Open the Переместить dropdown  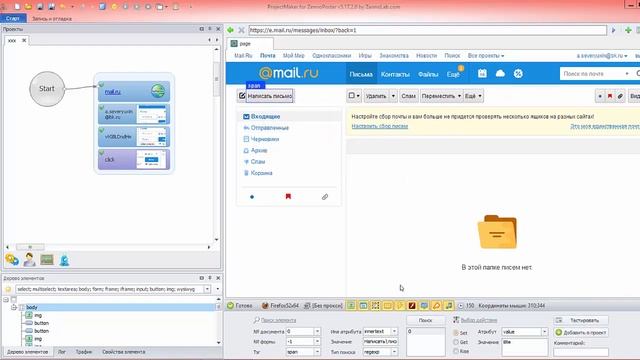[x=441, y=96]
